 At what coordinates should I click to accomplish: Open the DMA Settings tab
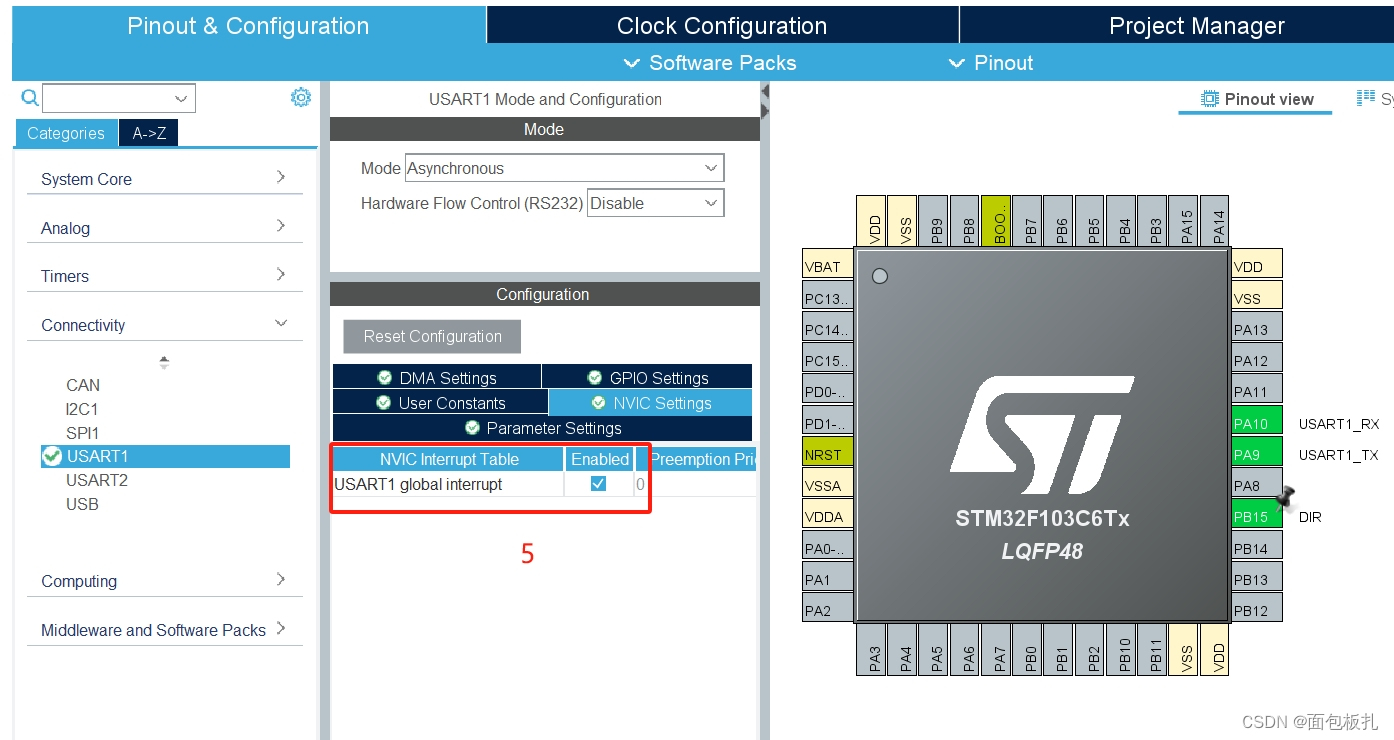point(437,378)
